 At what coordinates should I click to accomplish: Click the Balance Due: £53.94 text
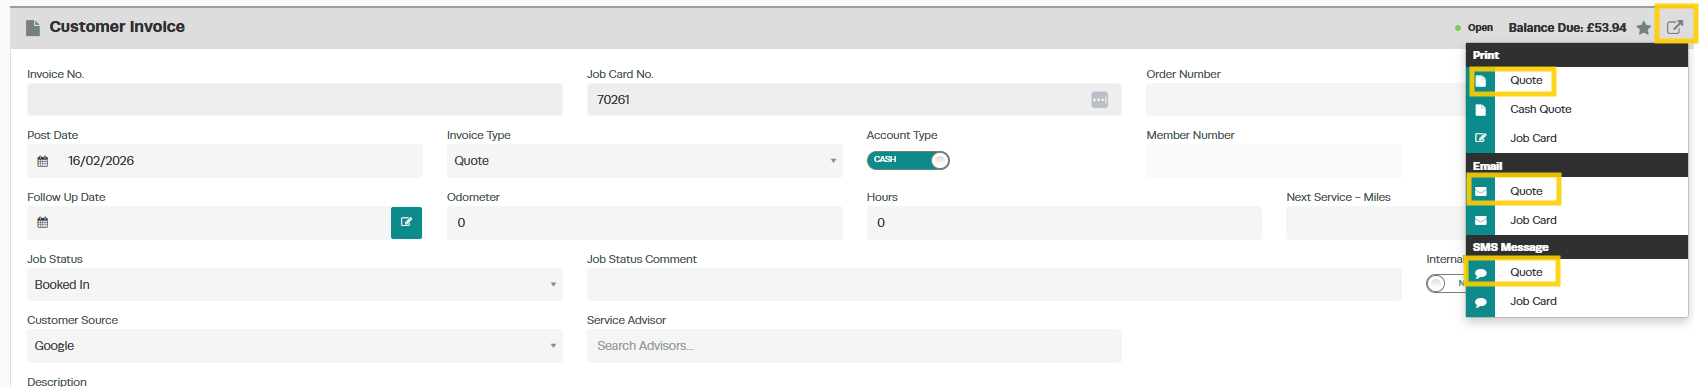(1567, 28)
